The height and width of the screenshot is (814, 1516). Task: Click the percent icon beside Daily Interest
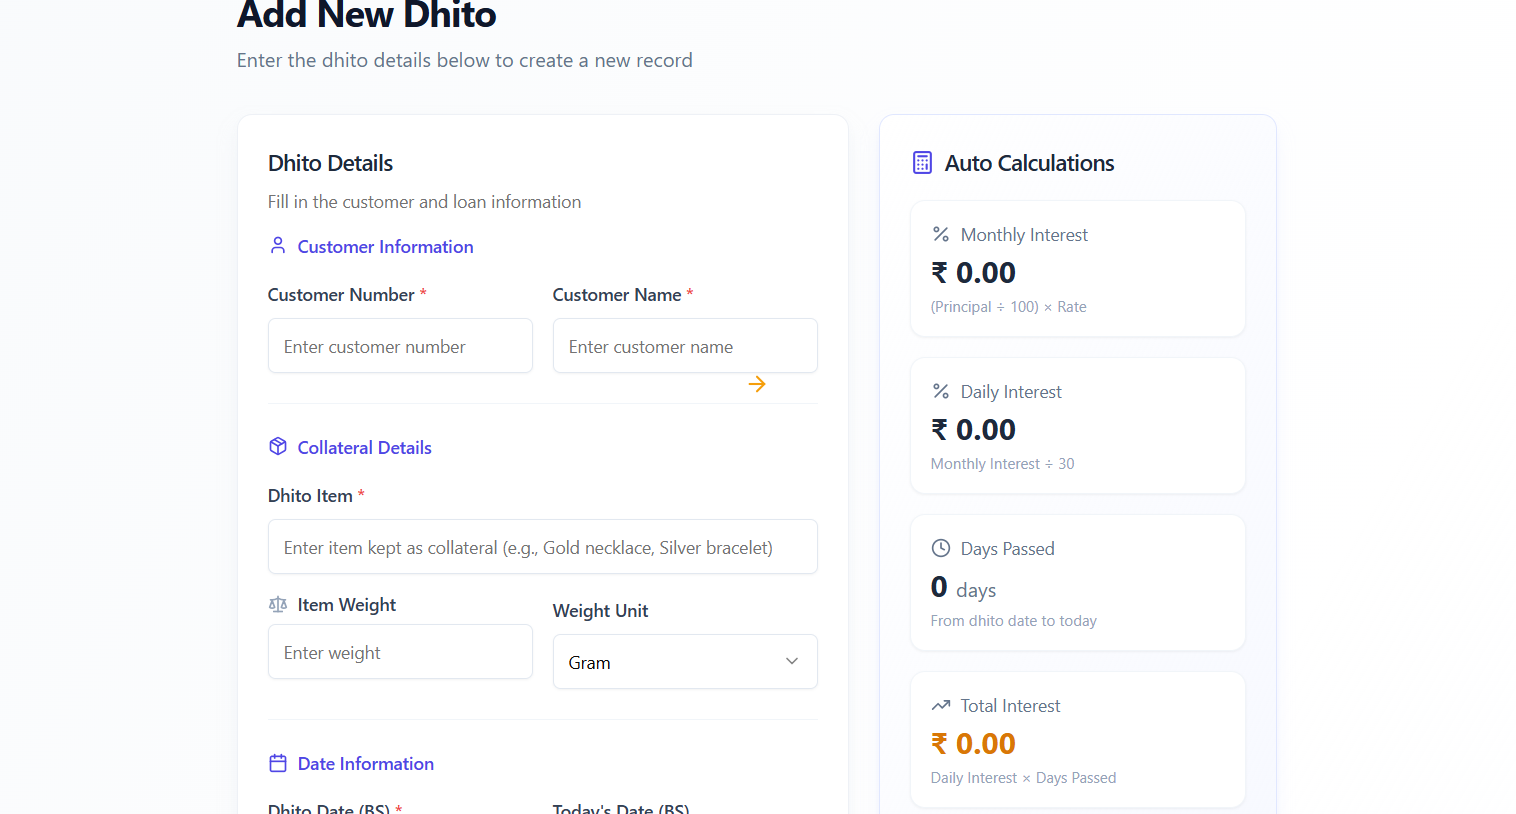[941, 391]
